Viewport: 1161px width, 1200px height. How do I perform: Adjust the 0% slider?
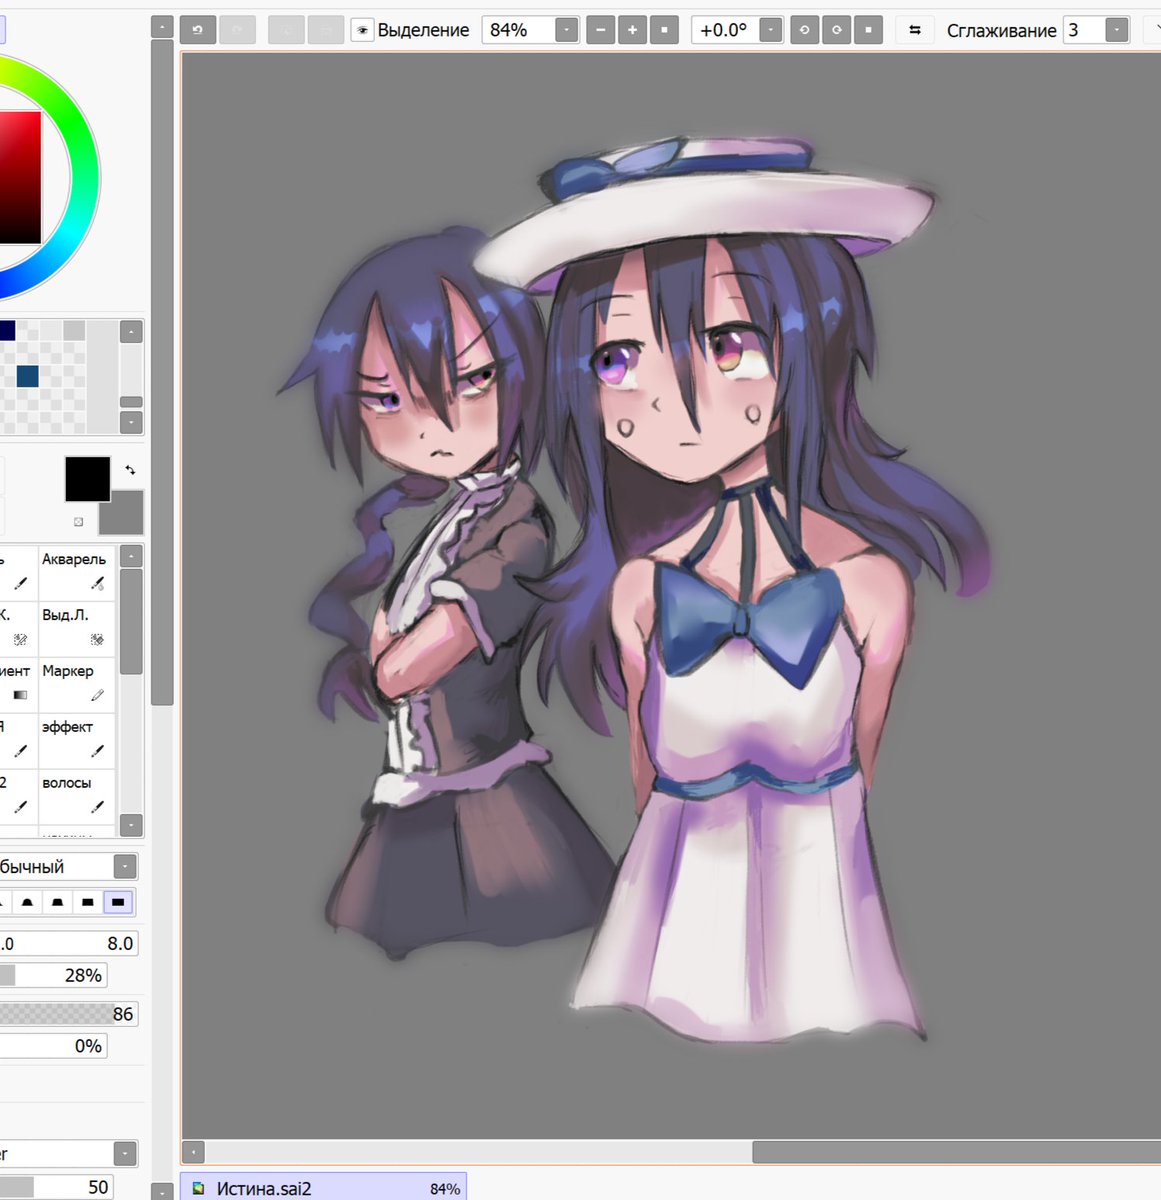point(53,1046)
